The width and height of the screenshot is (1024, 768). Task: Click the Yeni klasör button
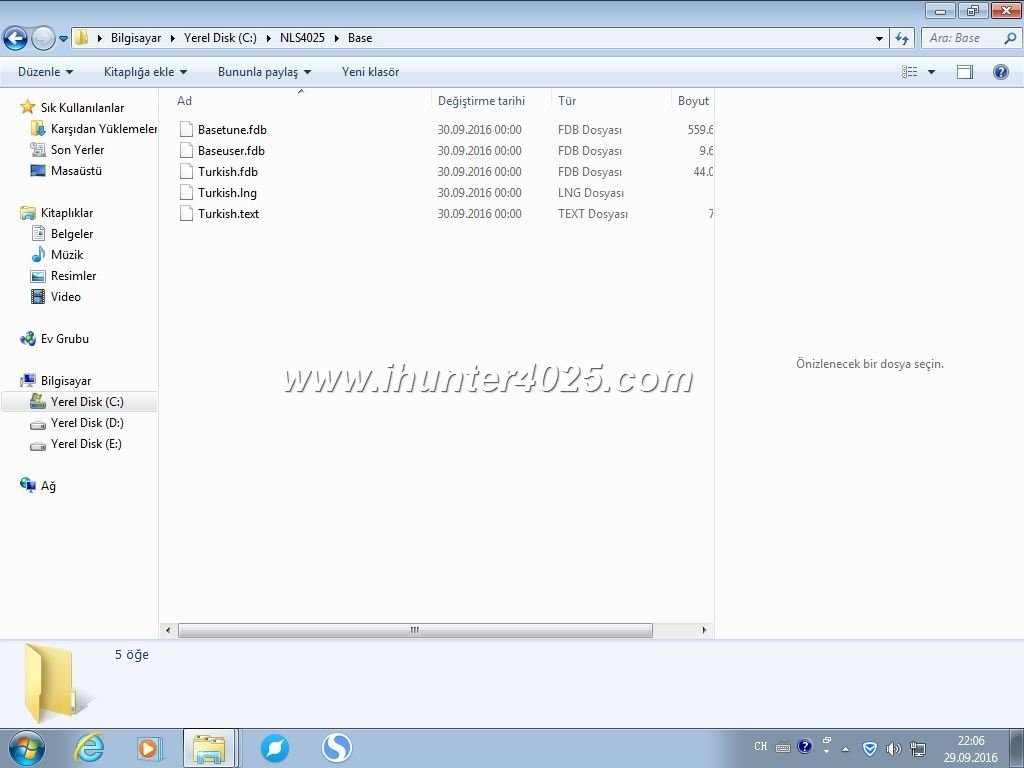370,72
